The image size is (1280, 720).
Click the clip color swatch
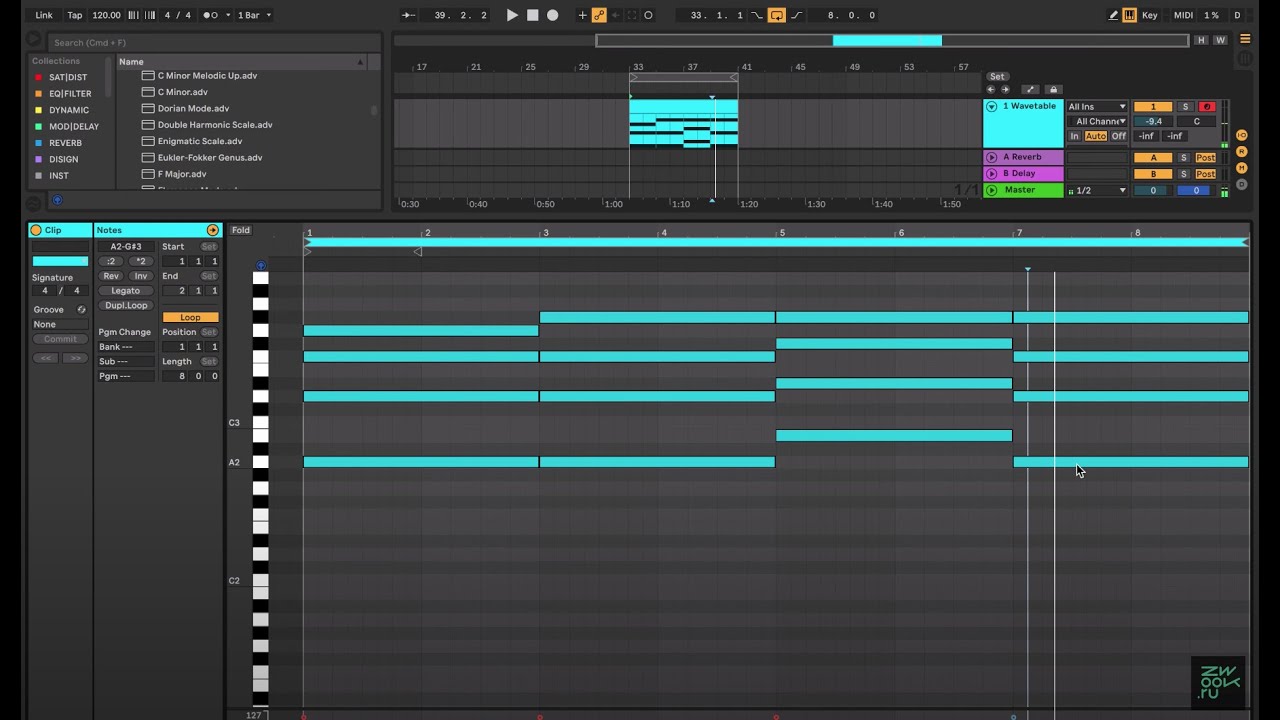pos(60,261)
